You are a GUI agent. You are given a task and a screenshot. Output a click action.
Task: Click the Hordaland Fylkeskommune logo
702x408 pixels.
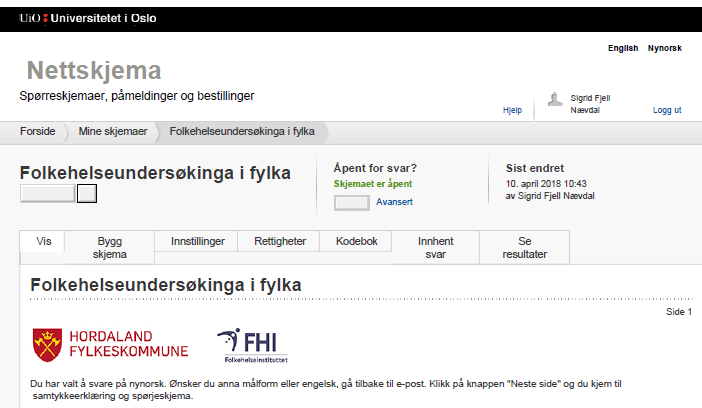click(110, 343)
